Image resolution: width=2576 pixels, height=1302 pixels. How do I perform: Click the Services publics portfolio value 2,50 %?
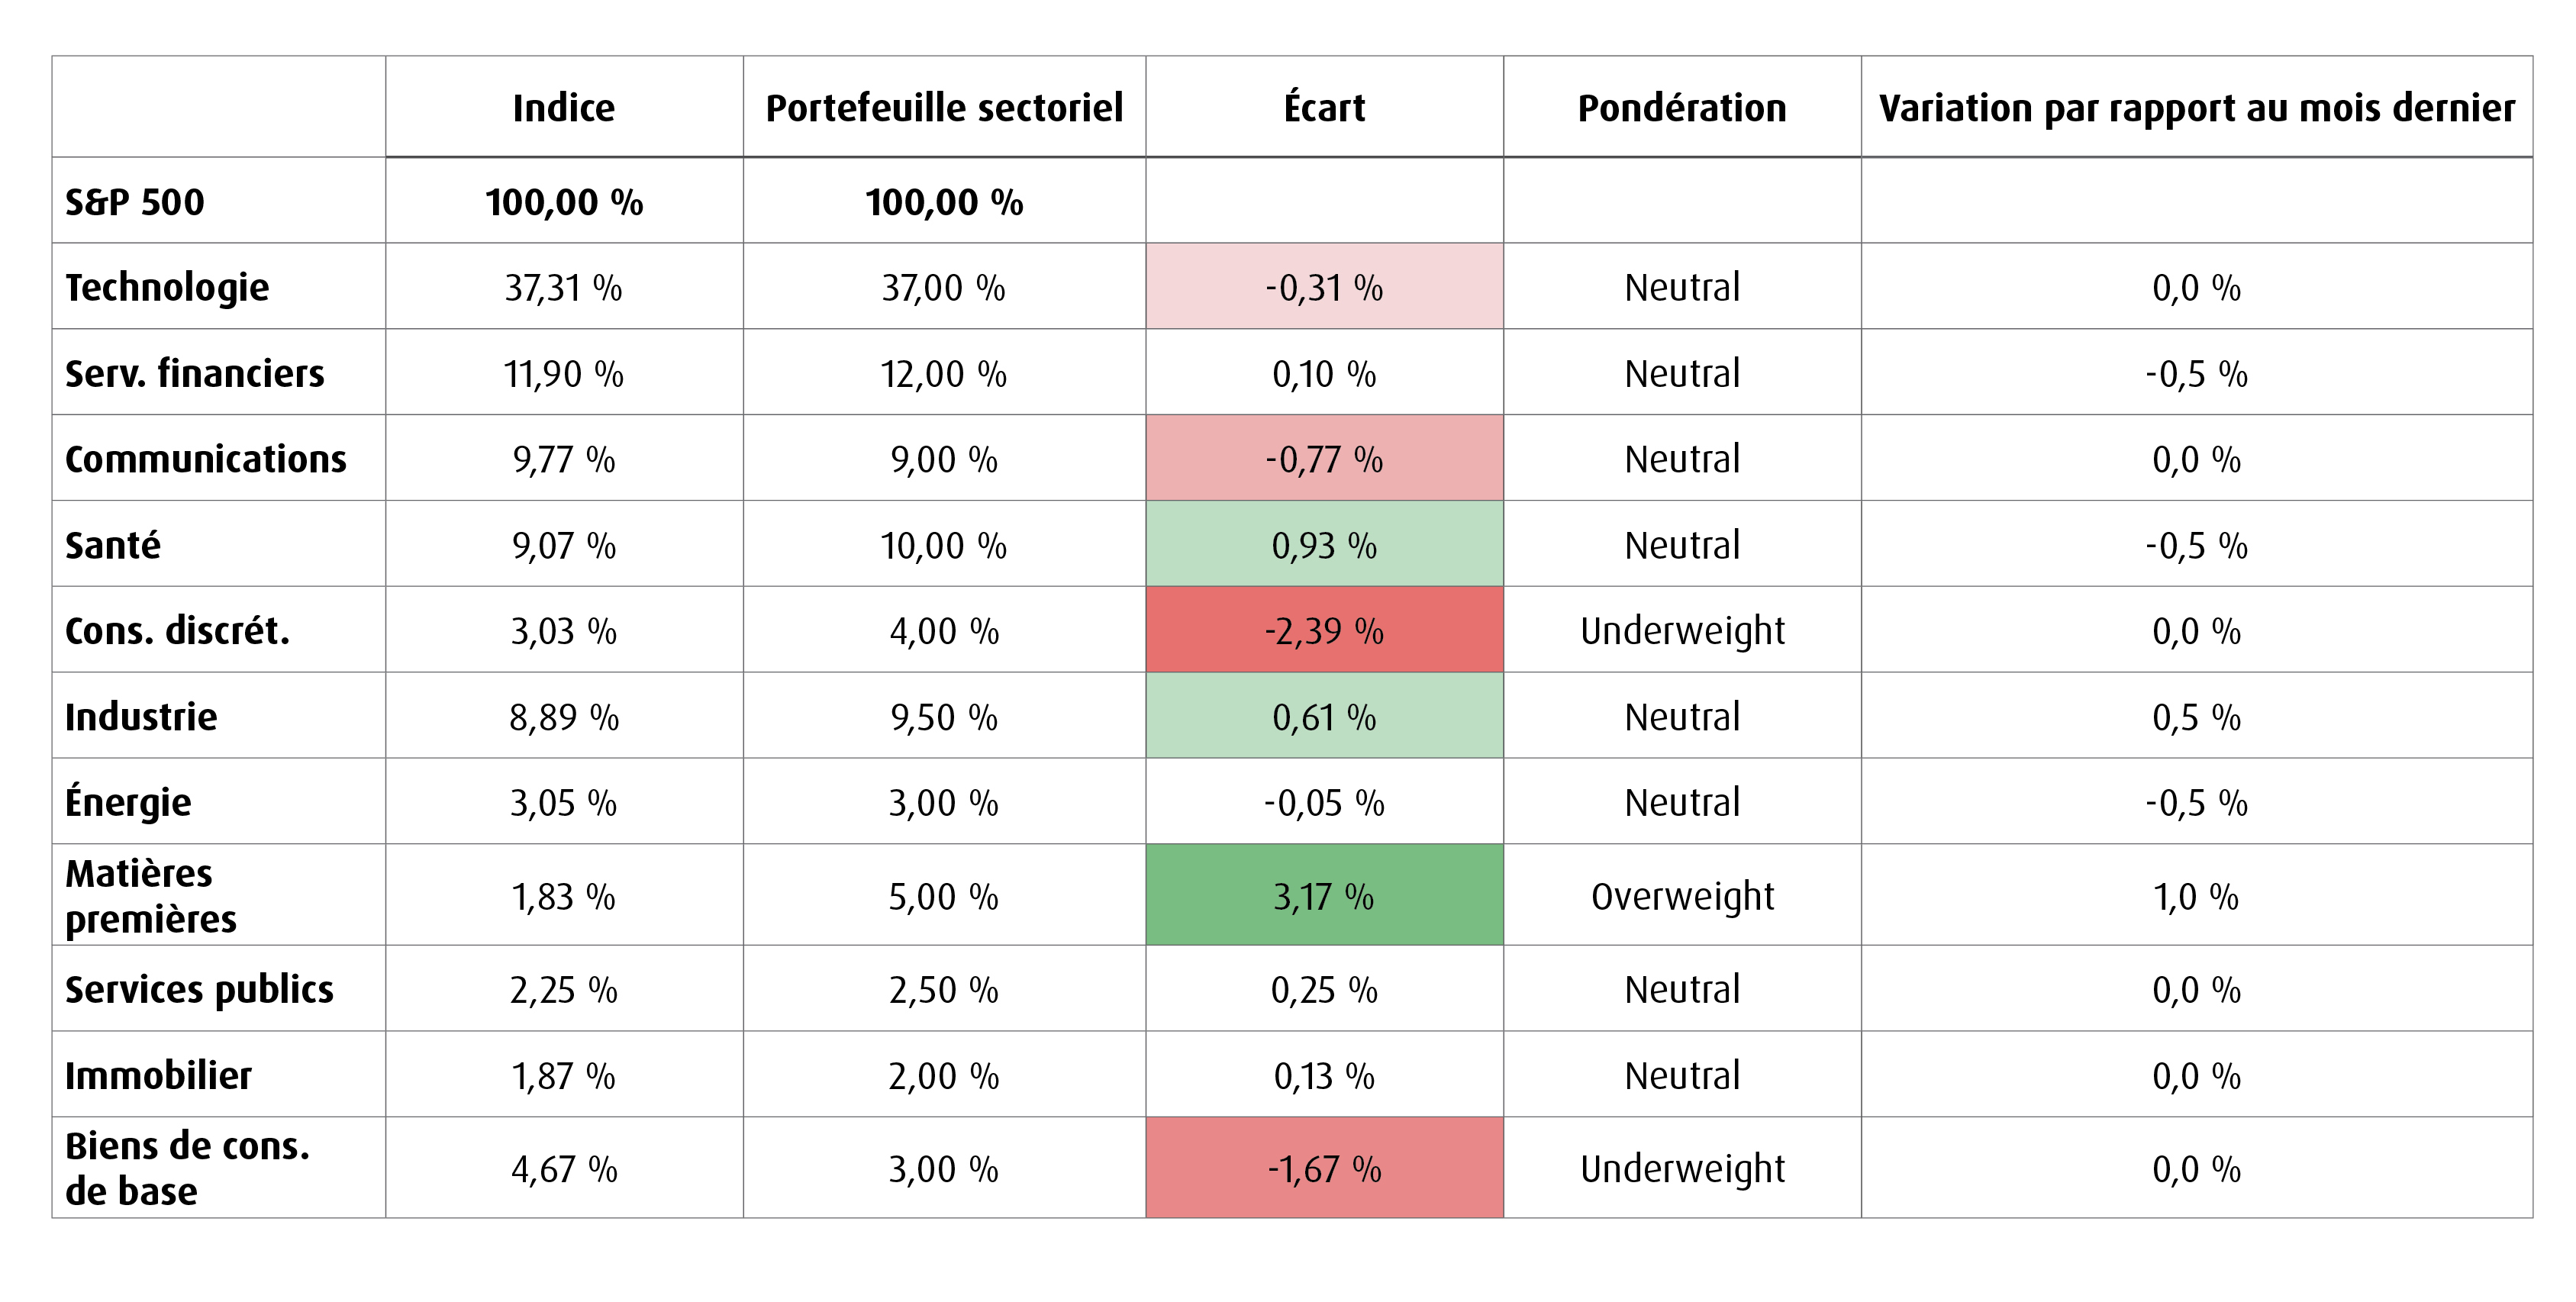pos(944,990)
